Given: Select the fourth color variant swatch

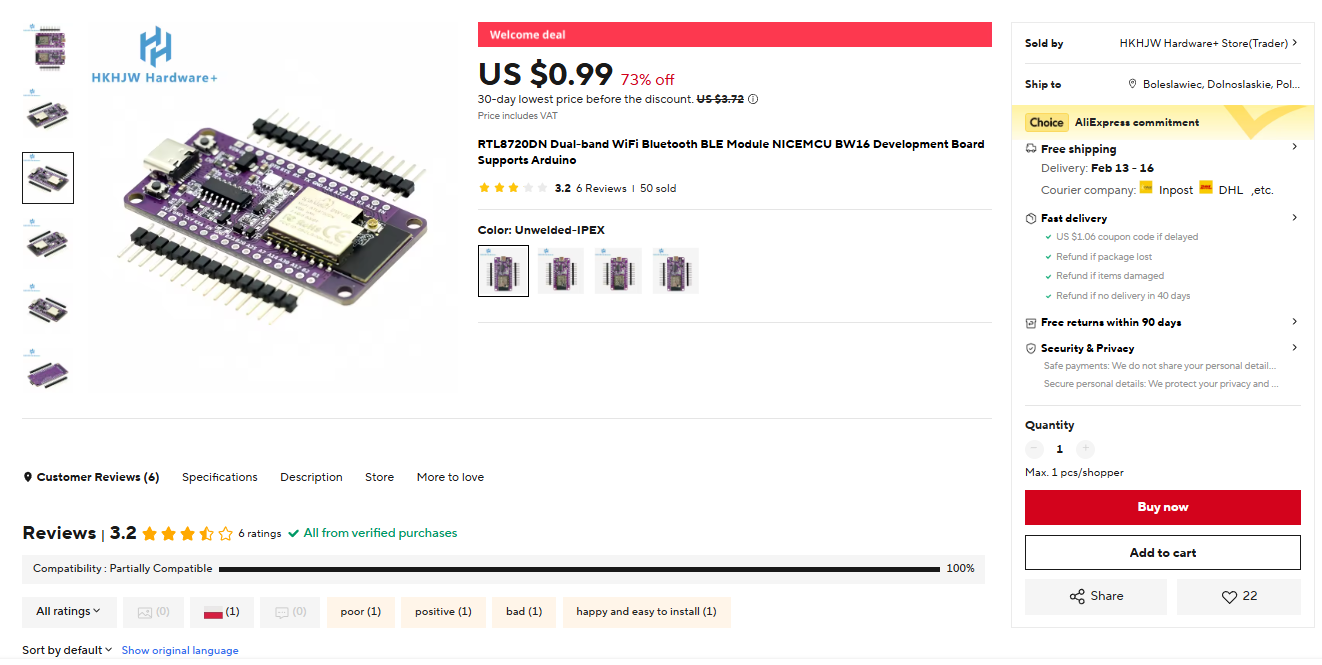Looking at the screenshot, I should click(x=676, y=271).
